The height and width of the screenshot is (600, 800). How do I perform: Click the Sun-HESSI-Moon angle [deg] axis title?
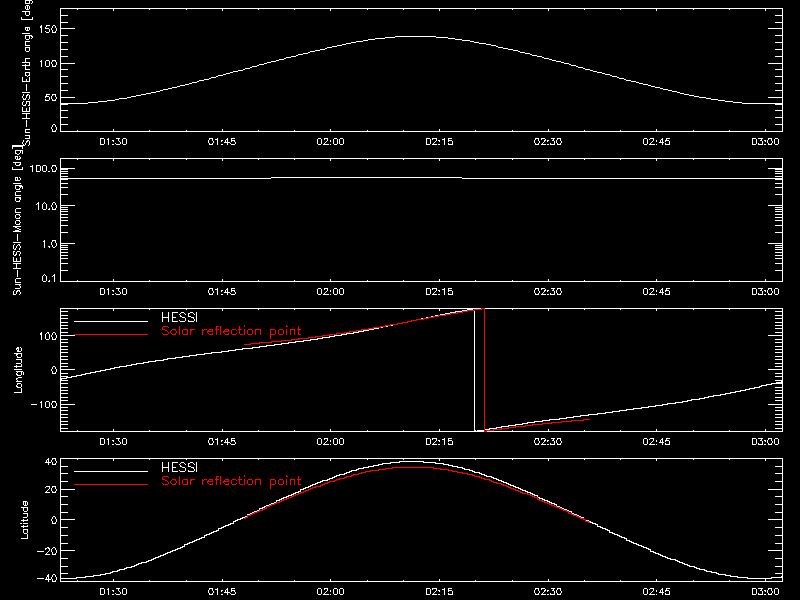click(x=17, y=220)
